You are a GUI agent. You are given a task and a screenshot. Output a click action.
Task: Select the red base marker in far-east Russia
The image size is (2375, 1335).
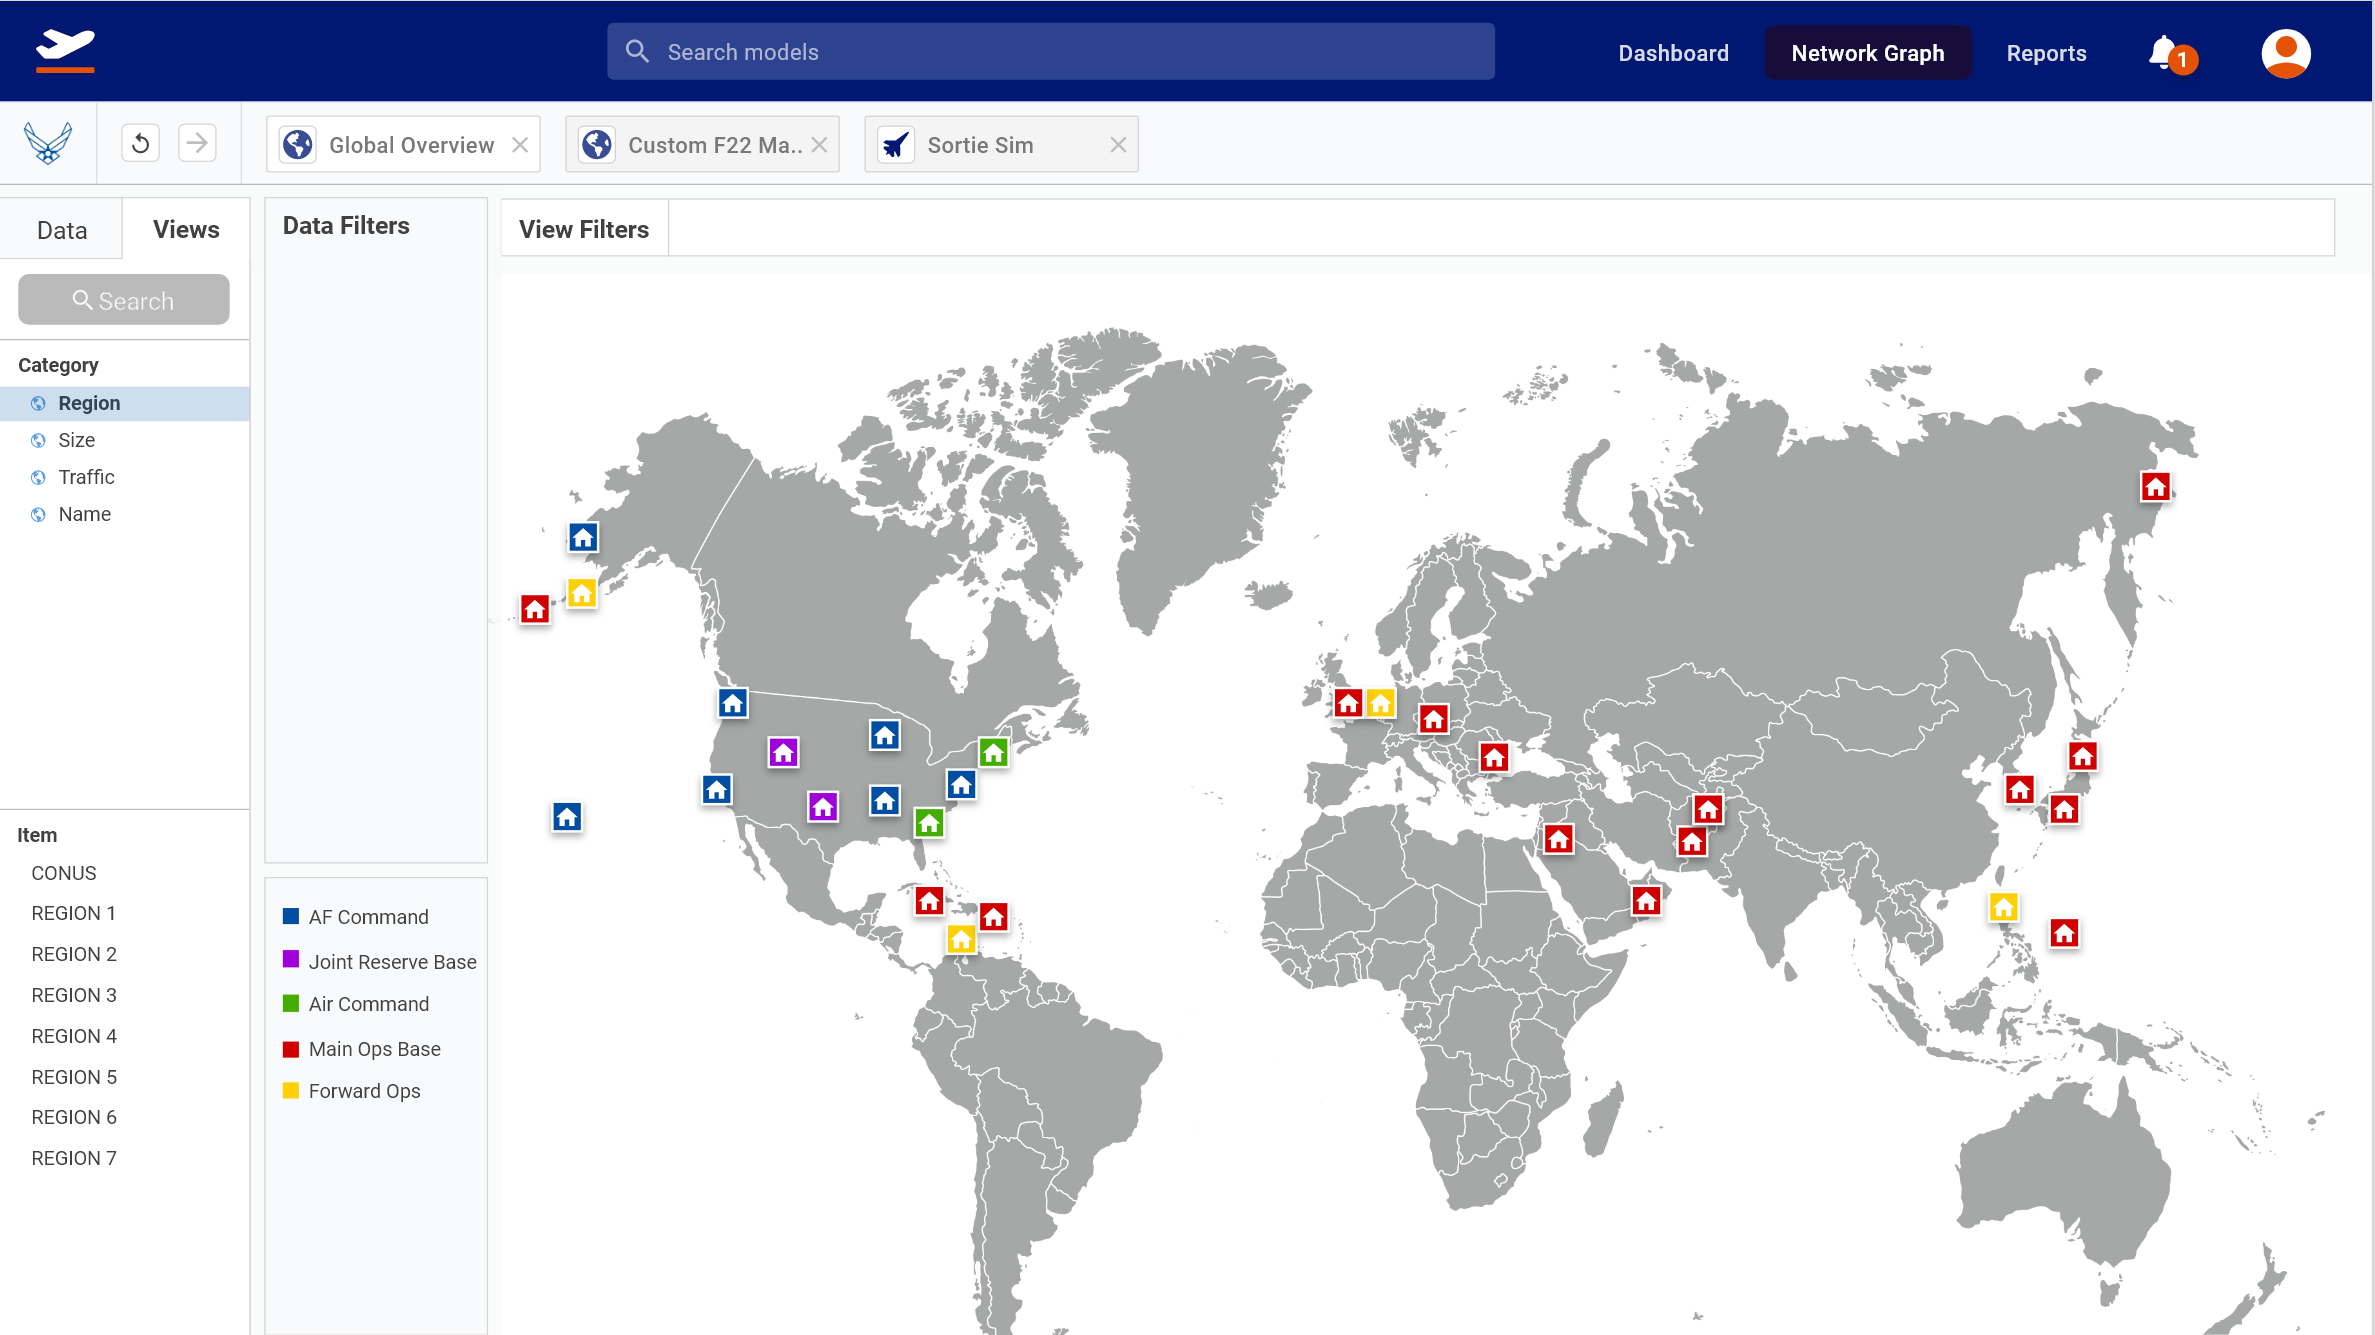click(x=2155, y=487)
